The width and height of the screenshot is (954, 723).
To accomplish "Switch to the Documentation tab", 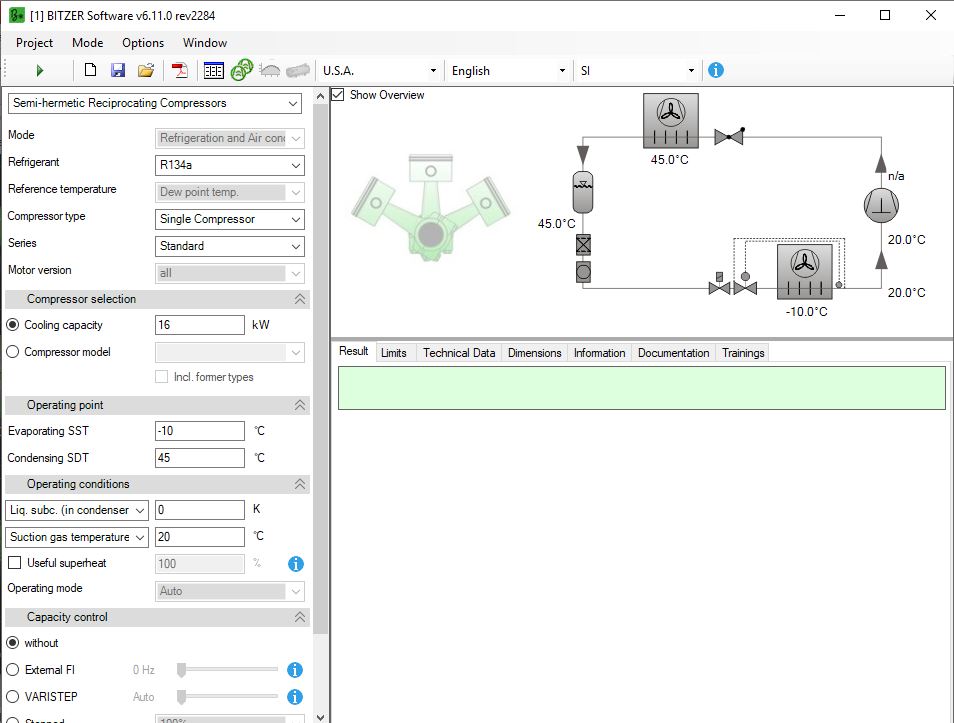I will 674,353.
